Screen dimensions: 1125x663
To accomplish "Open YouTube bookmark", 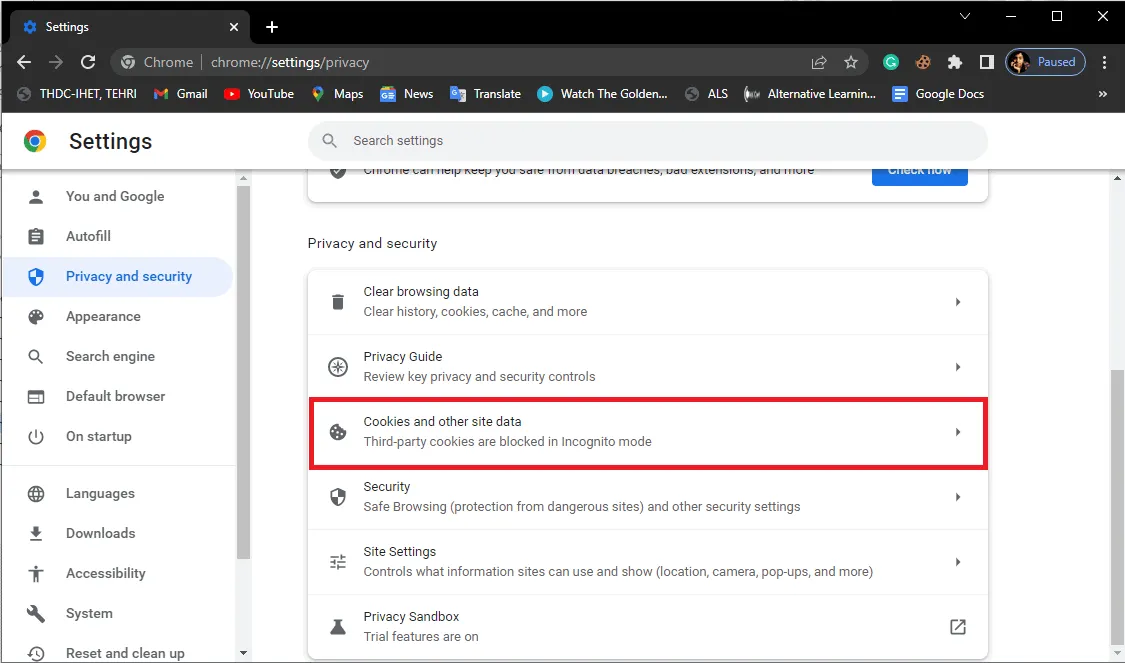I will pos(259,94).
